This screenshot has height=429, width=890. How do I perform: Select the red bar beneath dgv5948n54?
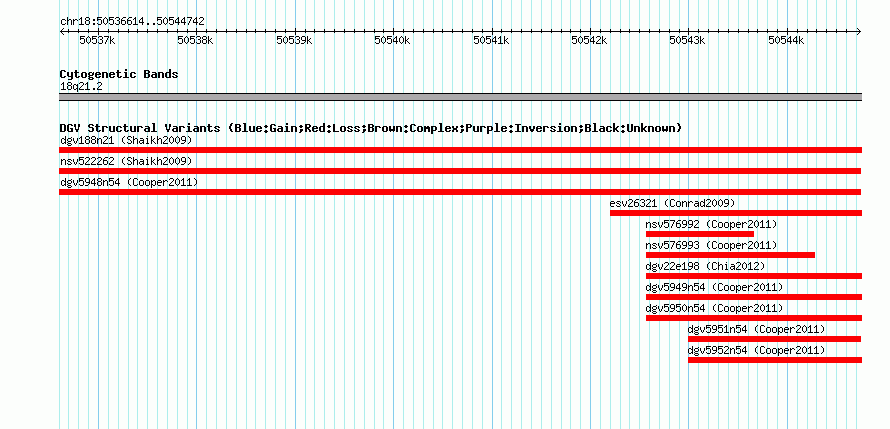460,192
